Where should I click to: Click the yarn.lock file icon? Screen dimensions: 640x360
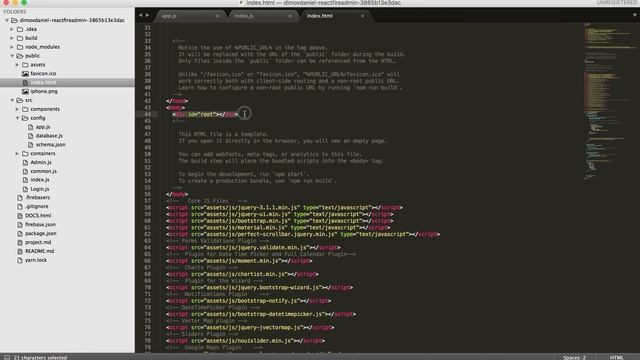pyautogui.click(x=20, y=260)
